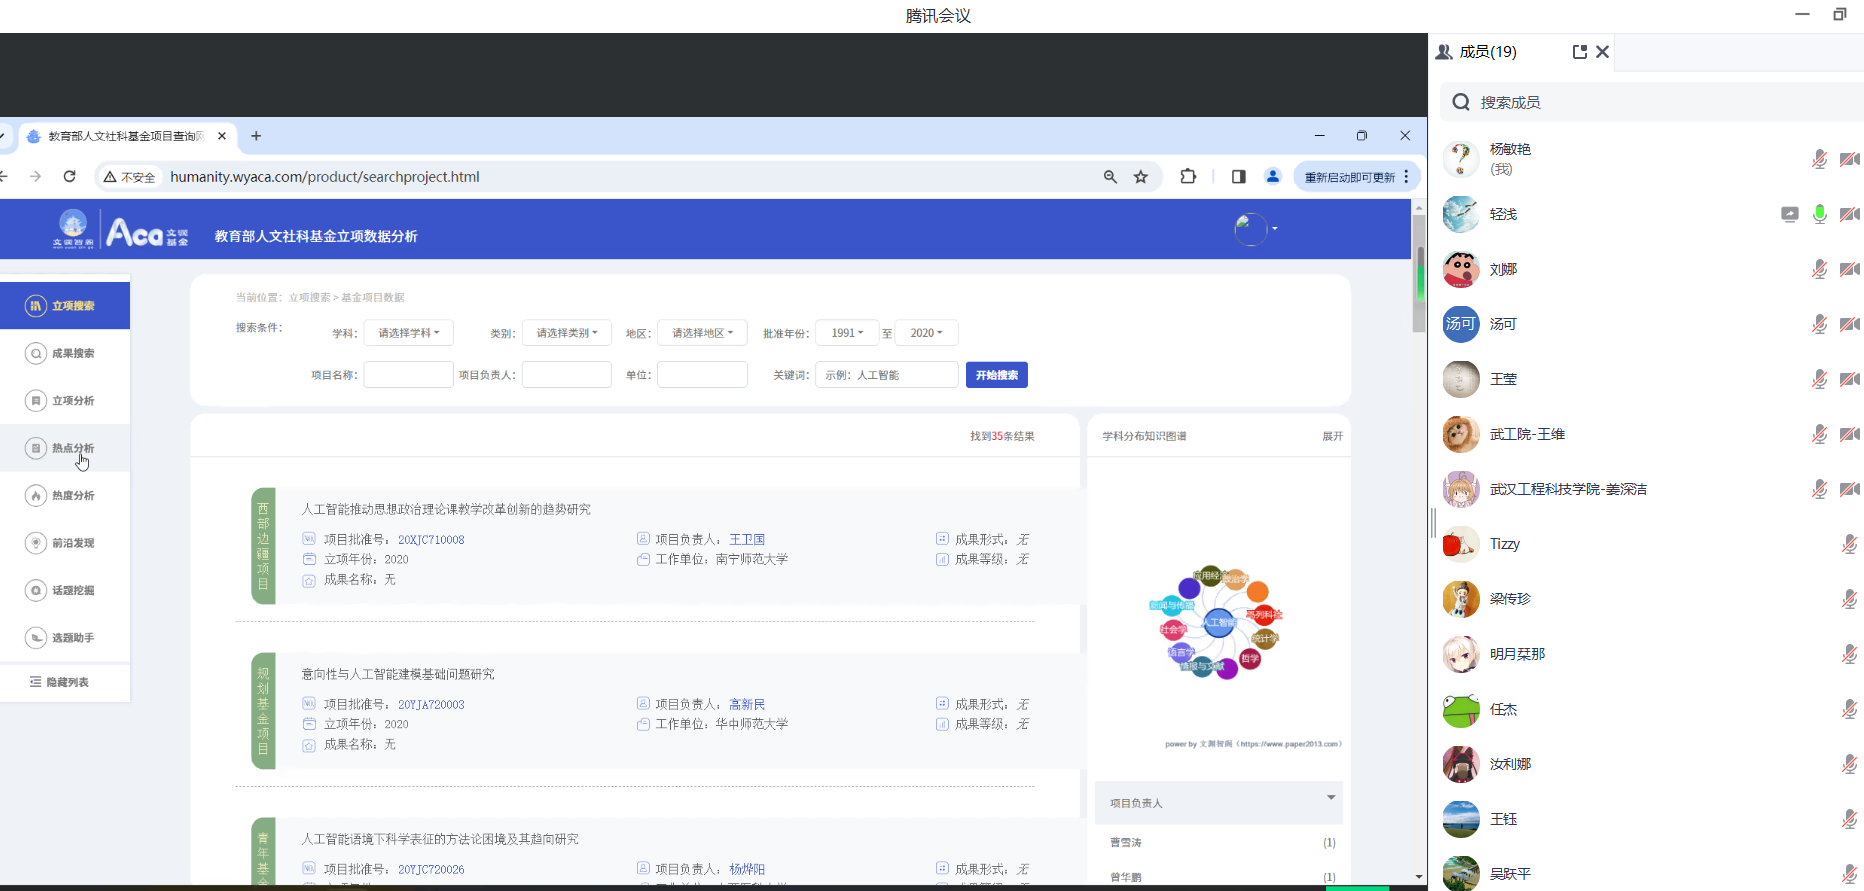Open project leader link 王卫国
The image size is (1864, 891).
(746, 539)
